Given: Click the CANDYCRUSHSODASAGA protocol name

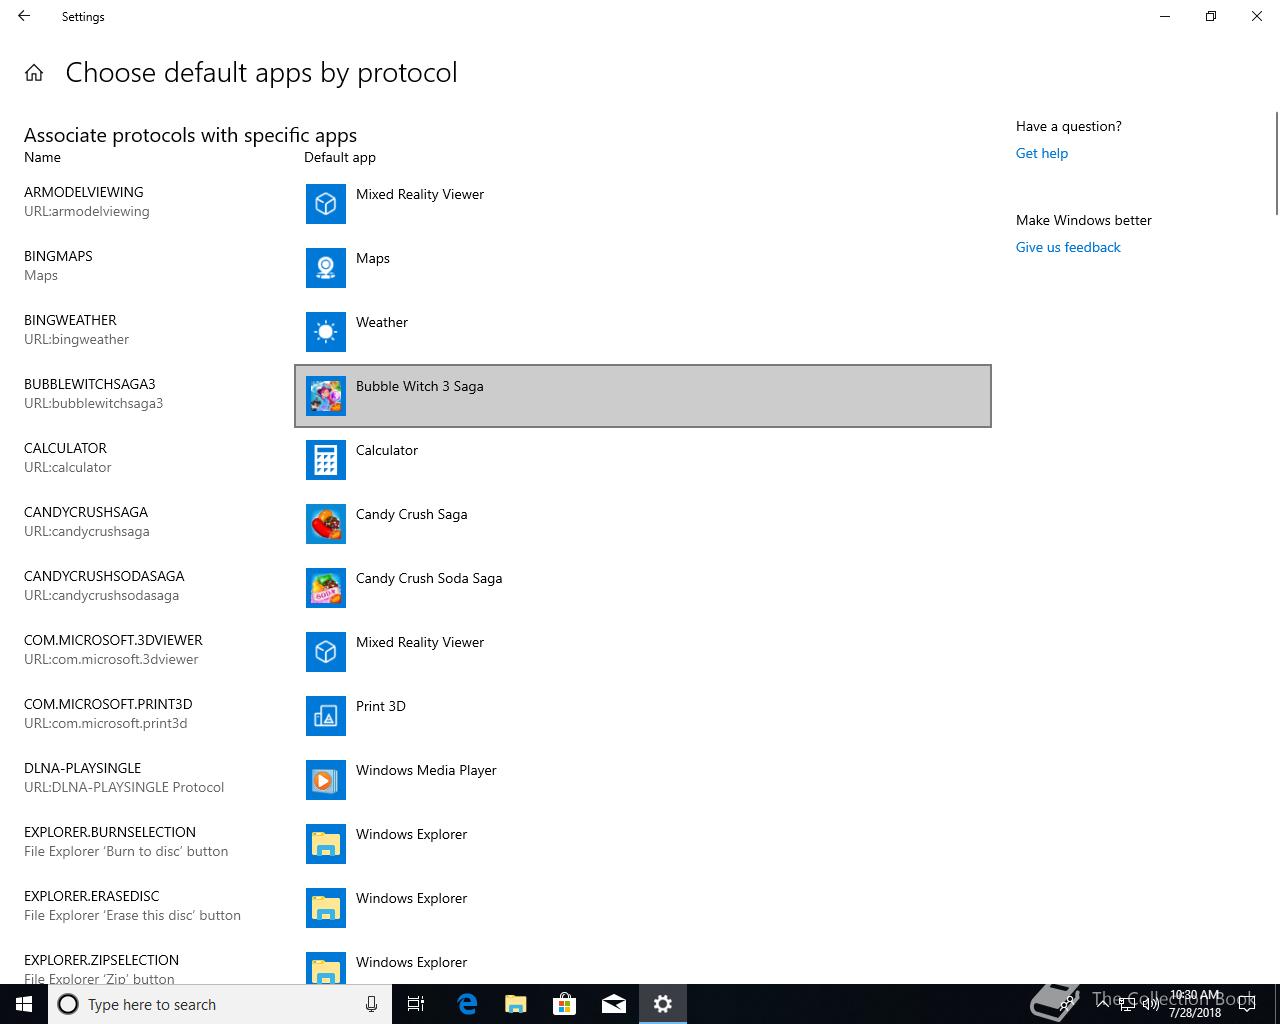Looking at the screenshot, I should (104, 576).
